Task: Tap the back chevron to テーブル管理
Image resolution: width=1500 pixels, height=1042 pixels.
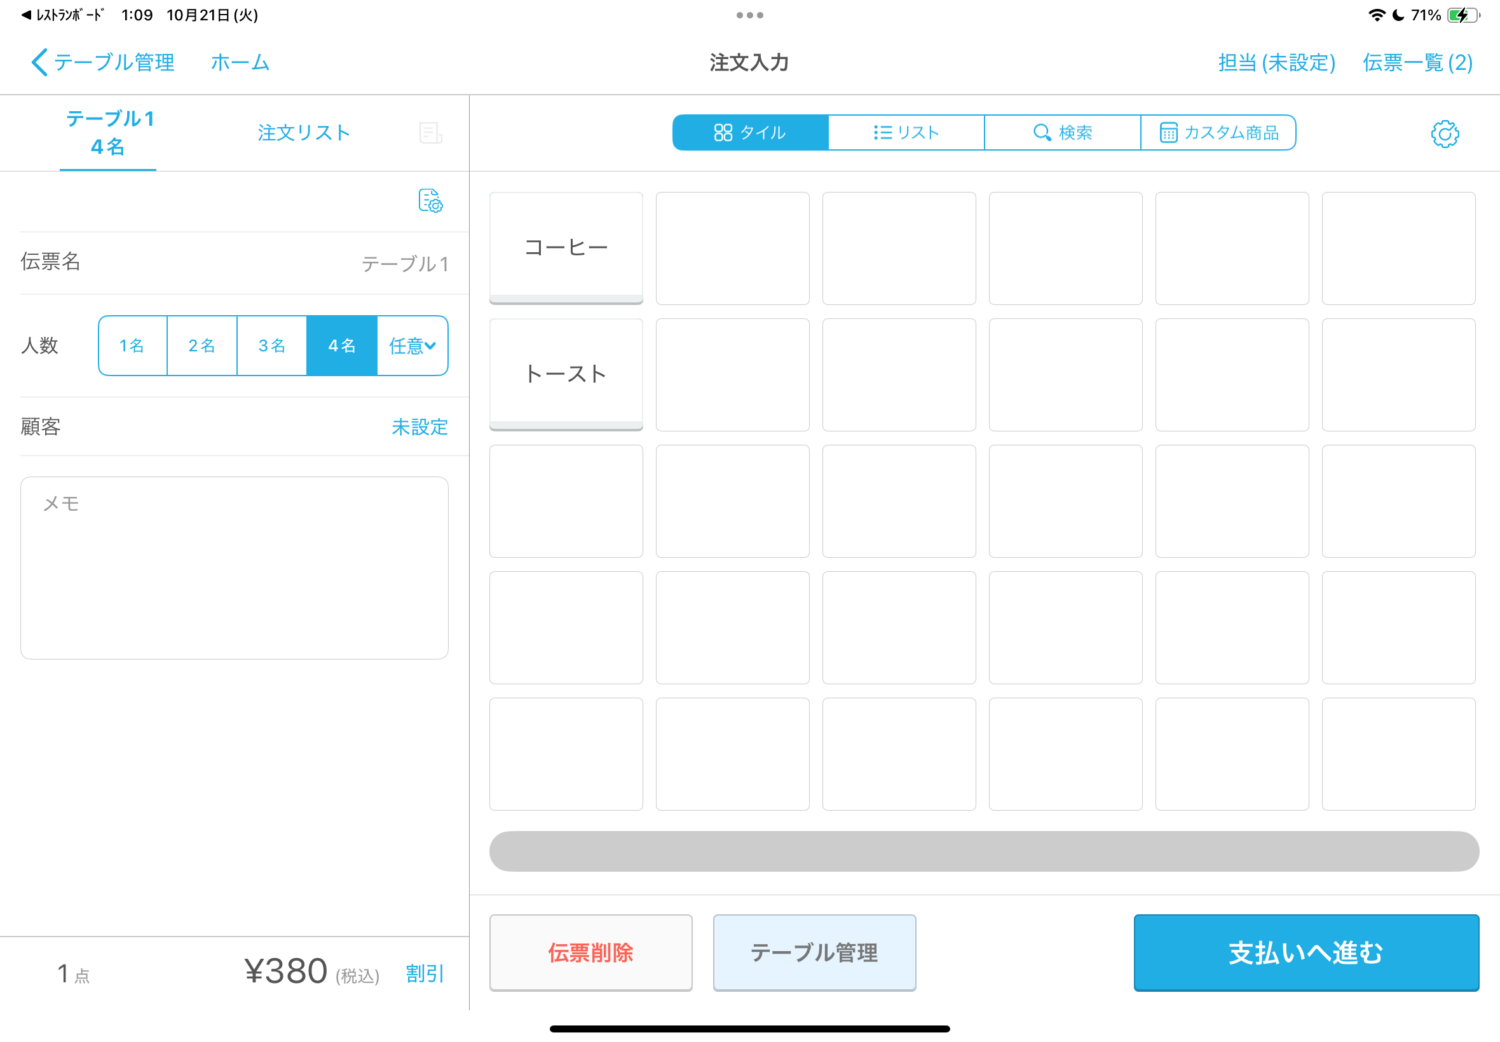Action: point(40,62)
